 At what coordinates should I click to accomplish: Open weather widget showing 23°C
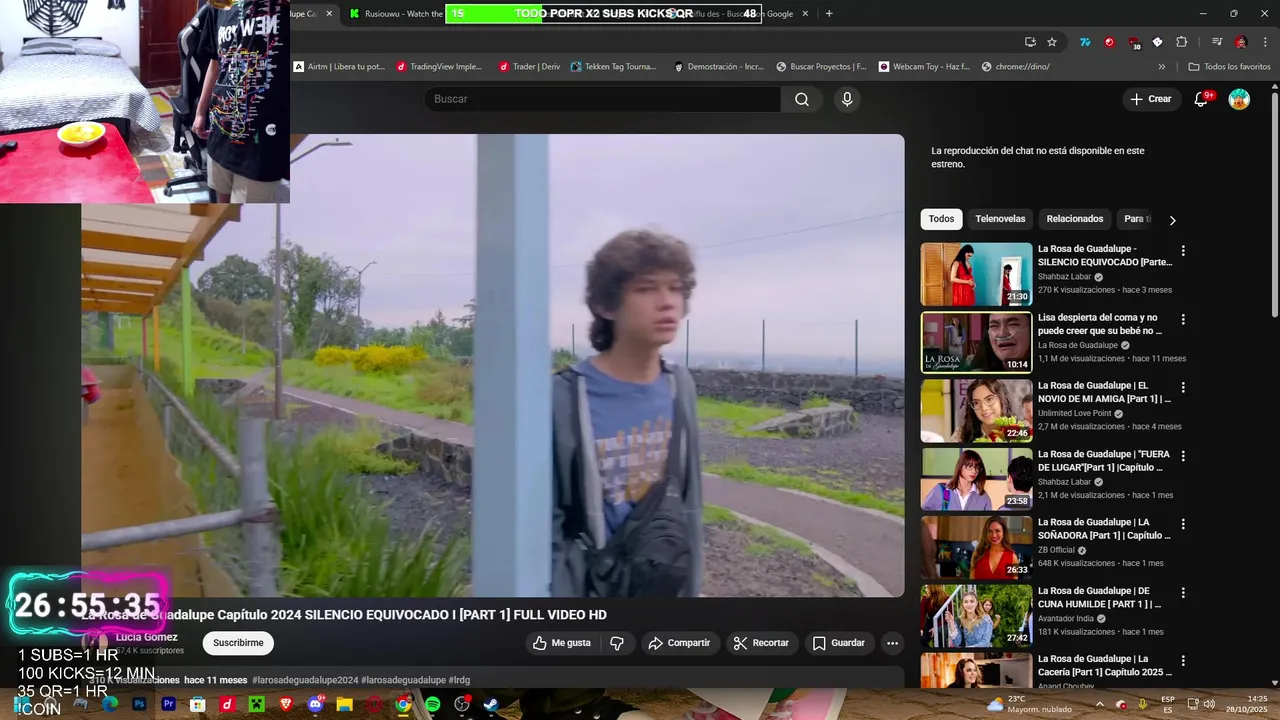pyautogui.click(x=1028, y=704)
